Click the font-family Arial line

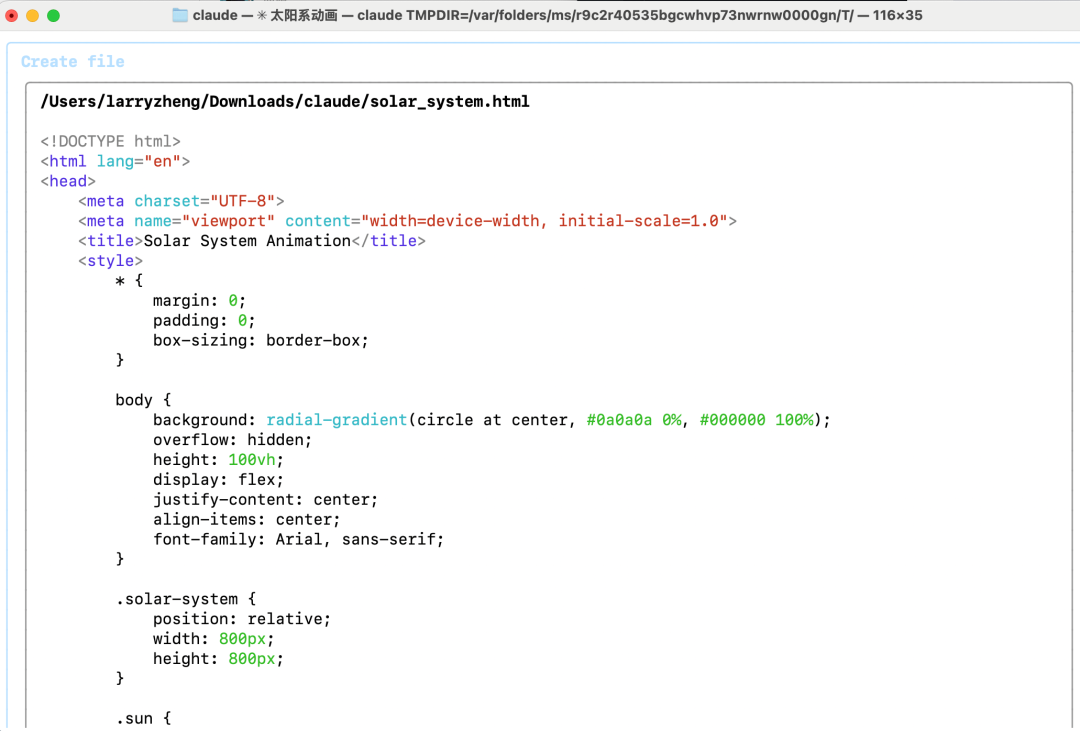[298, 539]
